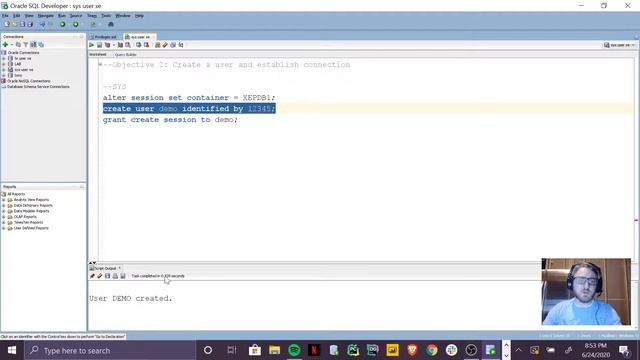The image size is (640, 360).
Task: Expand the sys user xe connection in the tree
Action: 4,70
